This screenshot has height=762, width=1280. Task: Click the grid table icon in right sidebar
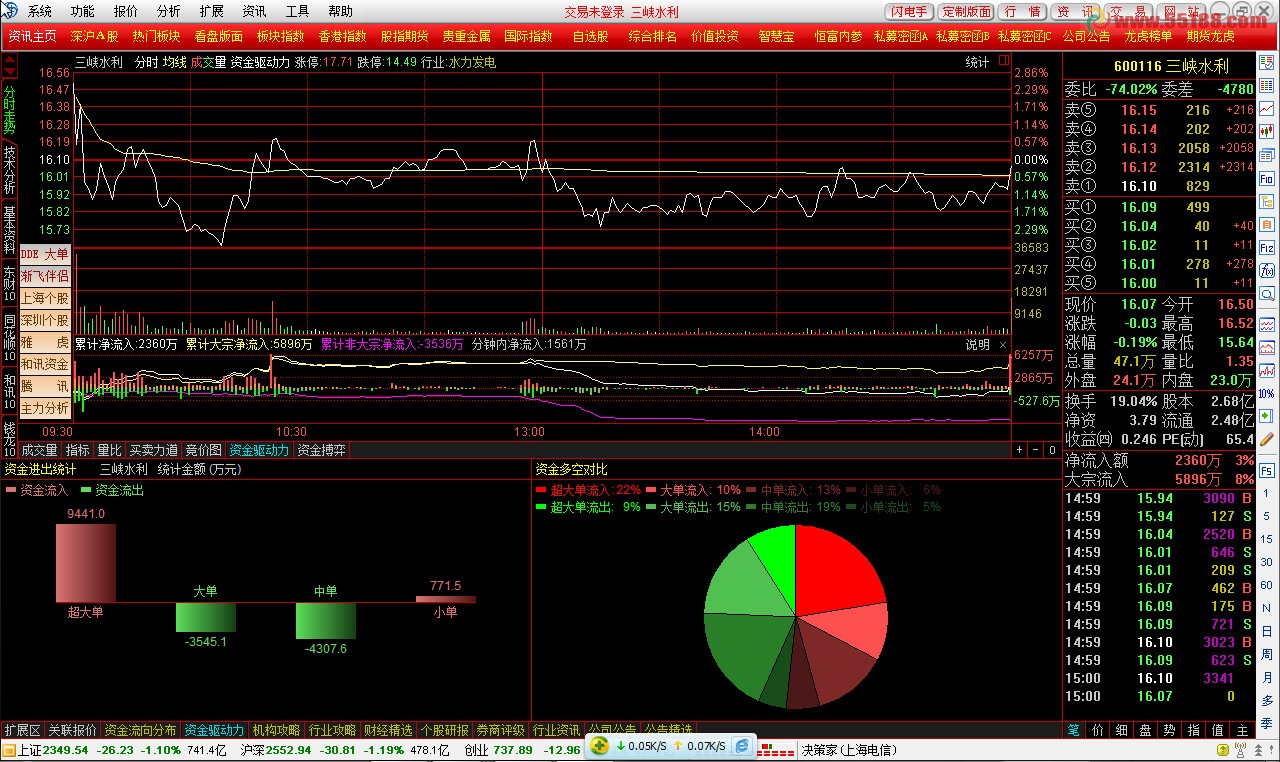pyautogui.click(x=1267, y=84)
